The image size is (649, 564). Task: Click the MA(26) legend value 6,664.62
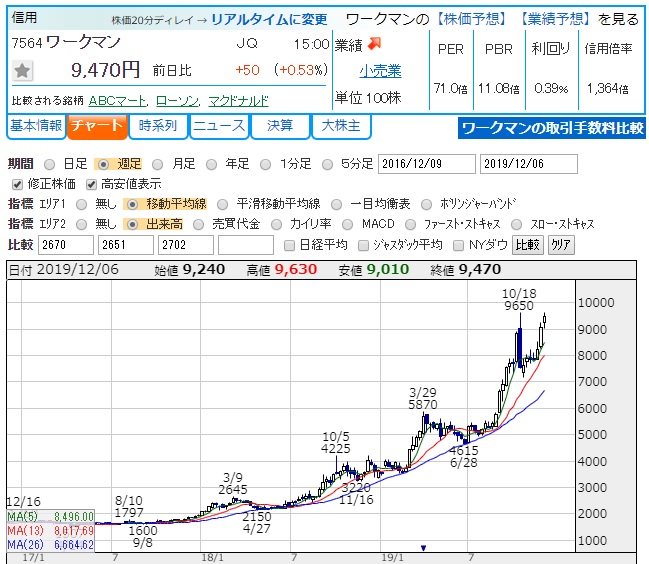click(x=74, y=545)
